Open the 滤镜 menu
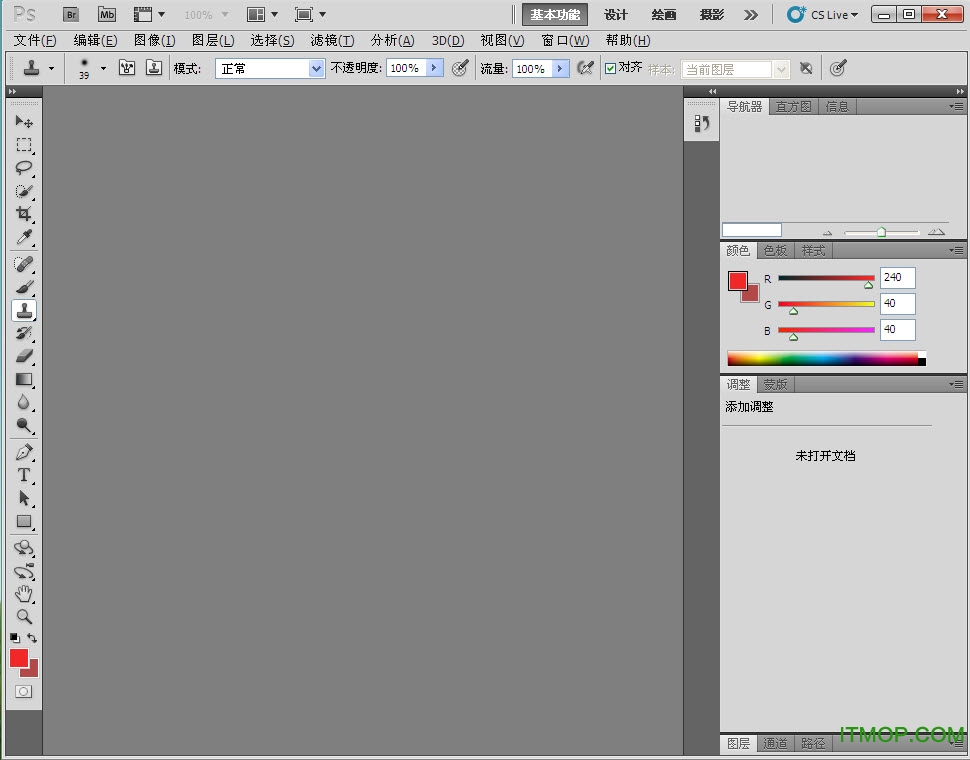The width and height of the screenshot is (970, 760). (332, 40)
